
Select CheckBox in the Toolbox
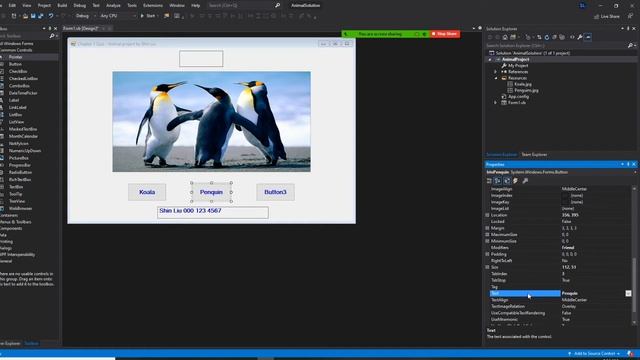pos(18,71)
